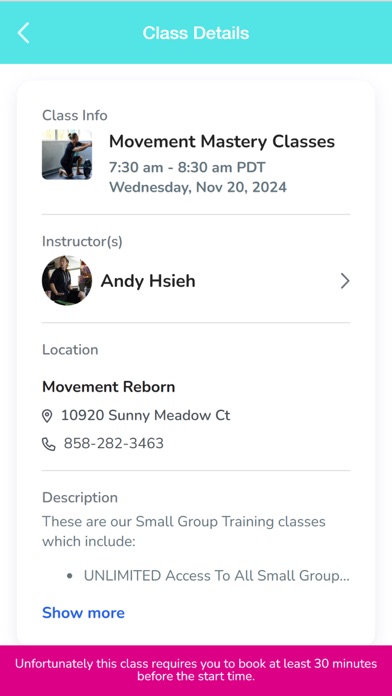This screenshot has width=392, height=696.
Task: Go back using the header arrow
Action: [23, 33]
